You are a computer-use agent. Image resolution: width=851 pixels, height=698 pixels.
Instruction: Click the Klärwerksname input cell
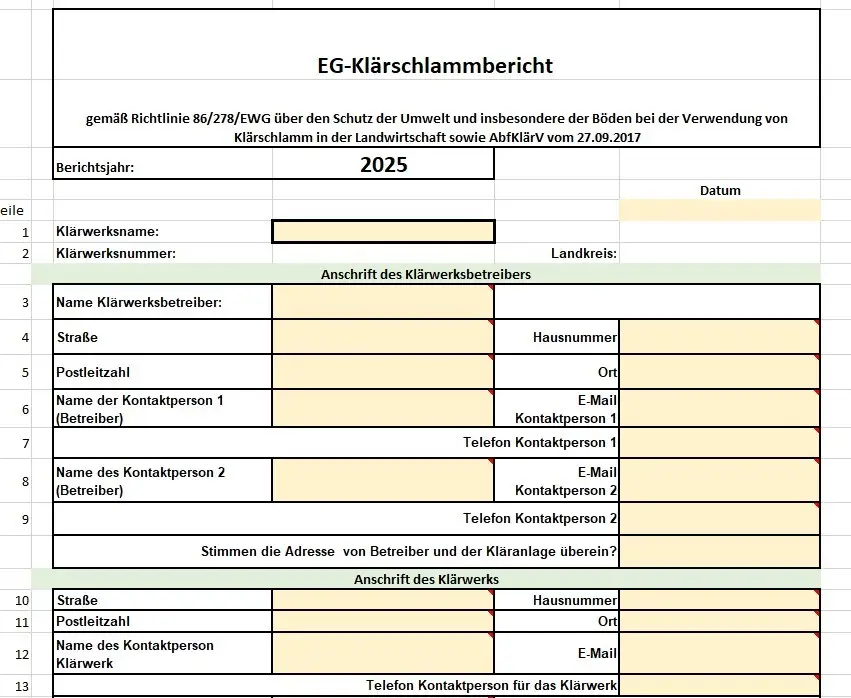[383, 231]
